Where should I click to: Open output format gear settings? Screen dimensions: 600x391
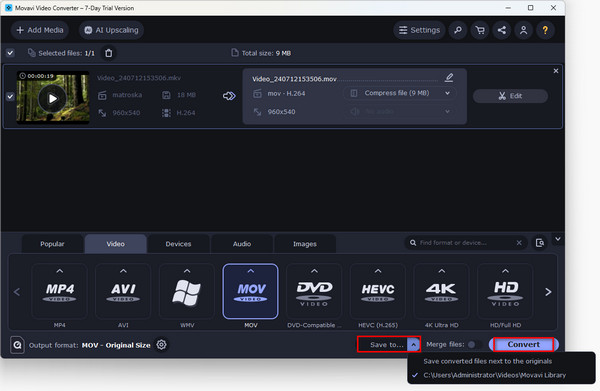pyautogui.click(x=161, y=345)
